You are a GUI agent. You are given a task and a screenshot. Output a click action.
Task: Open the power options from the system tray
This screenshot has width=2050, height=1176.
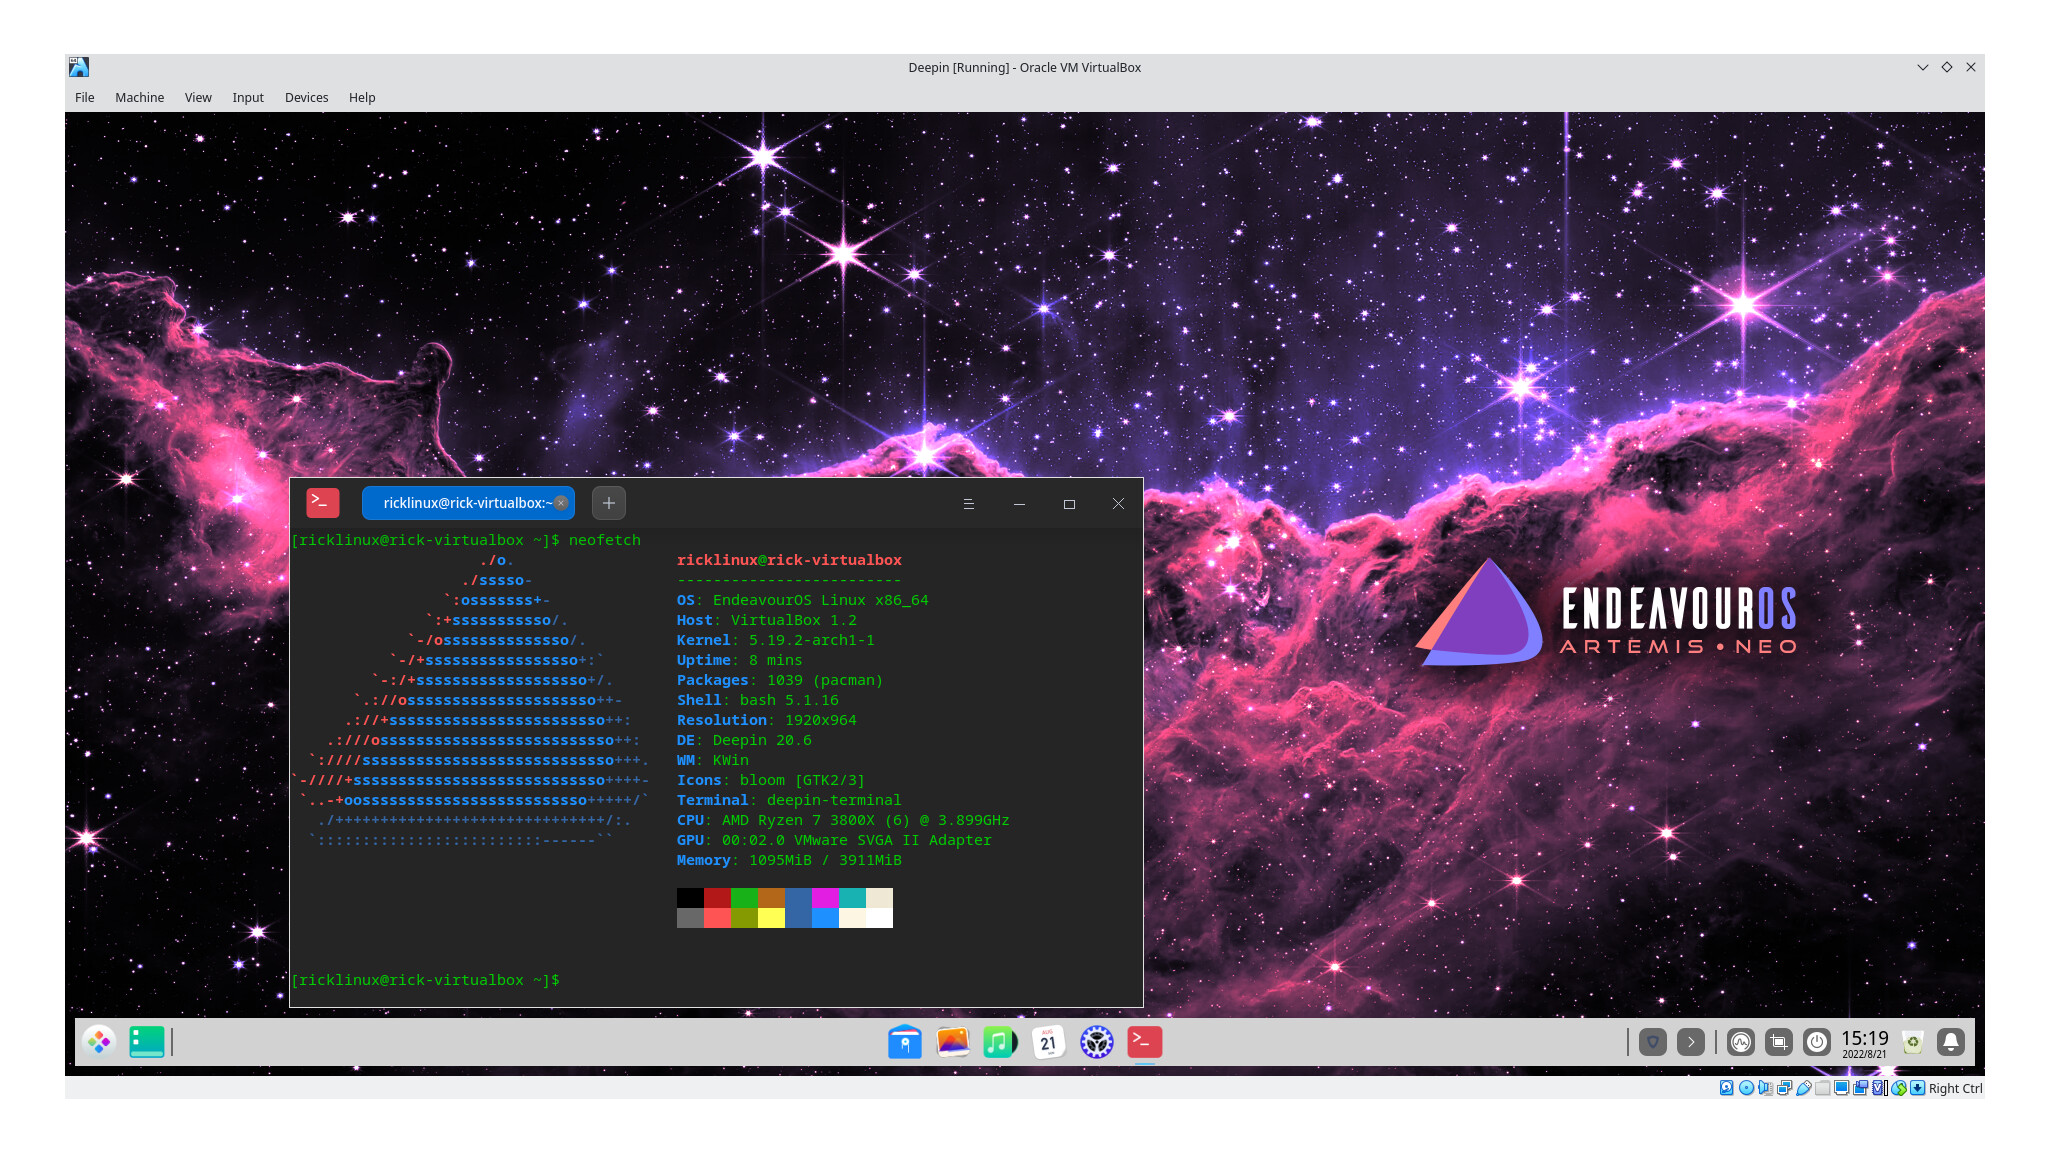1816,1041
